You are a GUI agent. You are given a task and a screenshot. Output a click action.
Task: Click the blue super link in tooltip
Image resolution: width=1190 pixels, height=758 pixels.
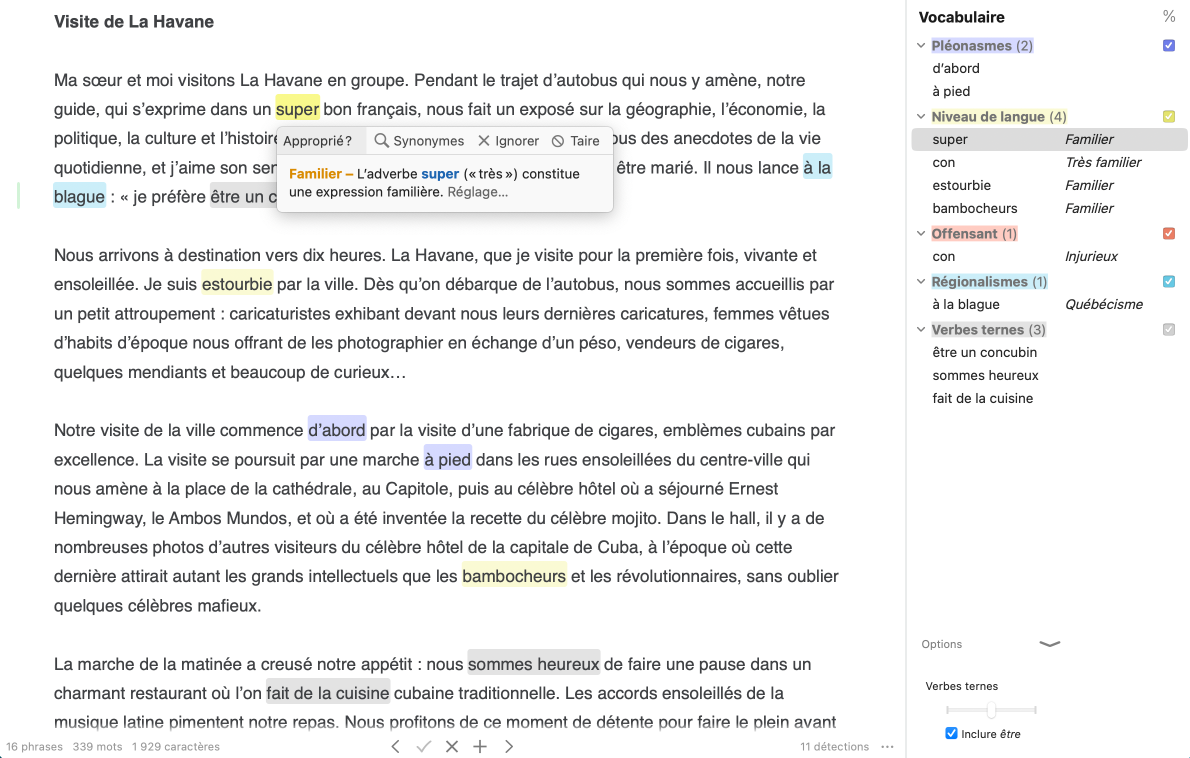pyautogui.click(x=440, y=174)
